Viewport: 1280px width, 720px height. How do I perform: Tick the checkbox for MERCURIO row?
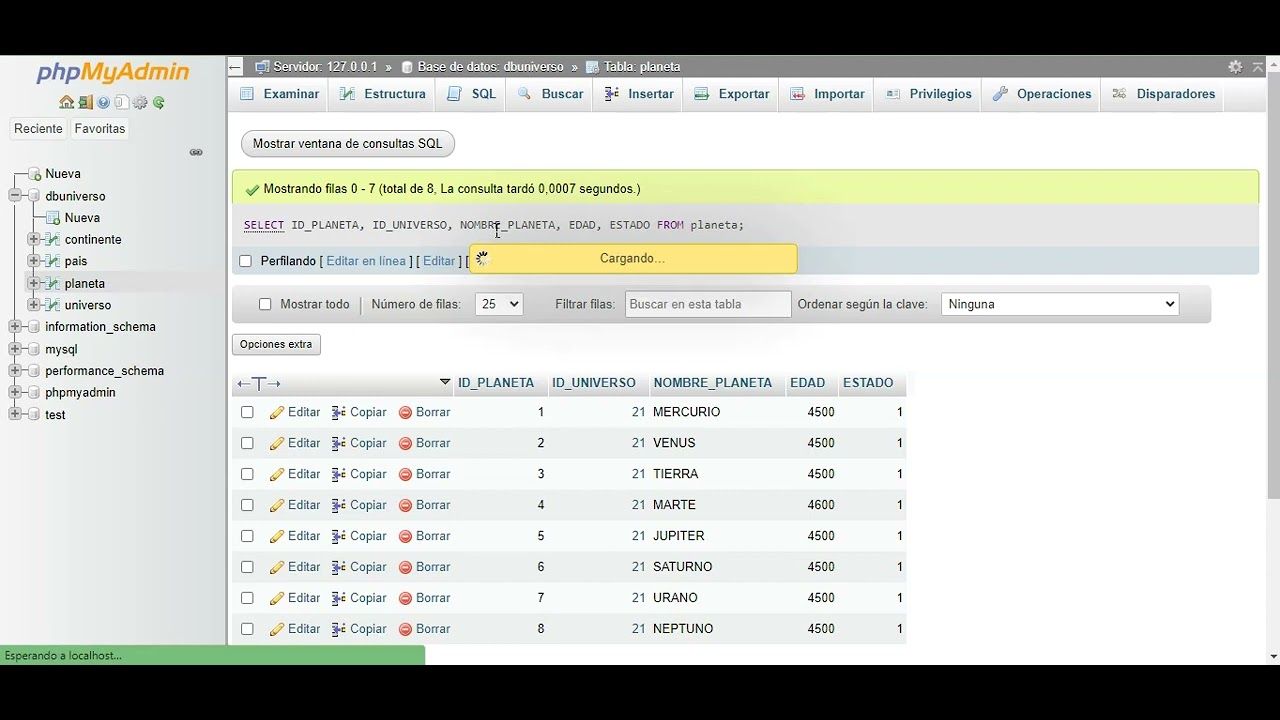247,412
